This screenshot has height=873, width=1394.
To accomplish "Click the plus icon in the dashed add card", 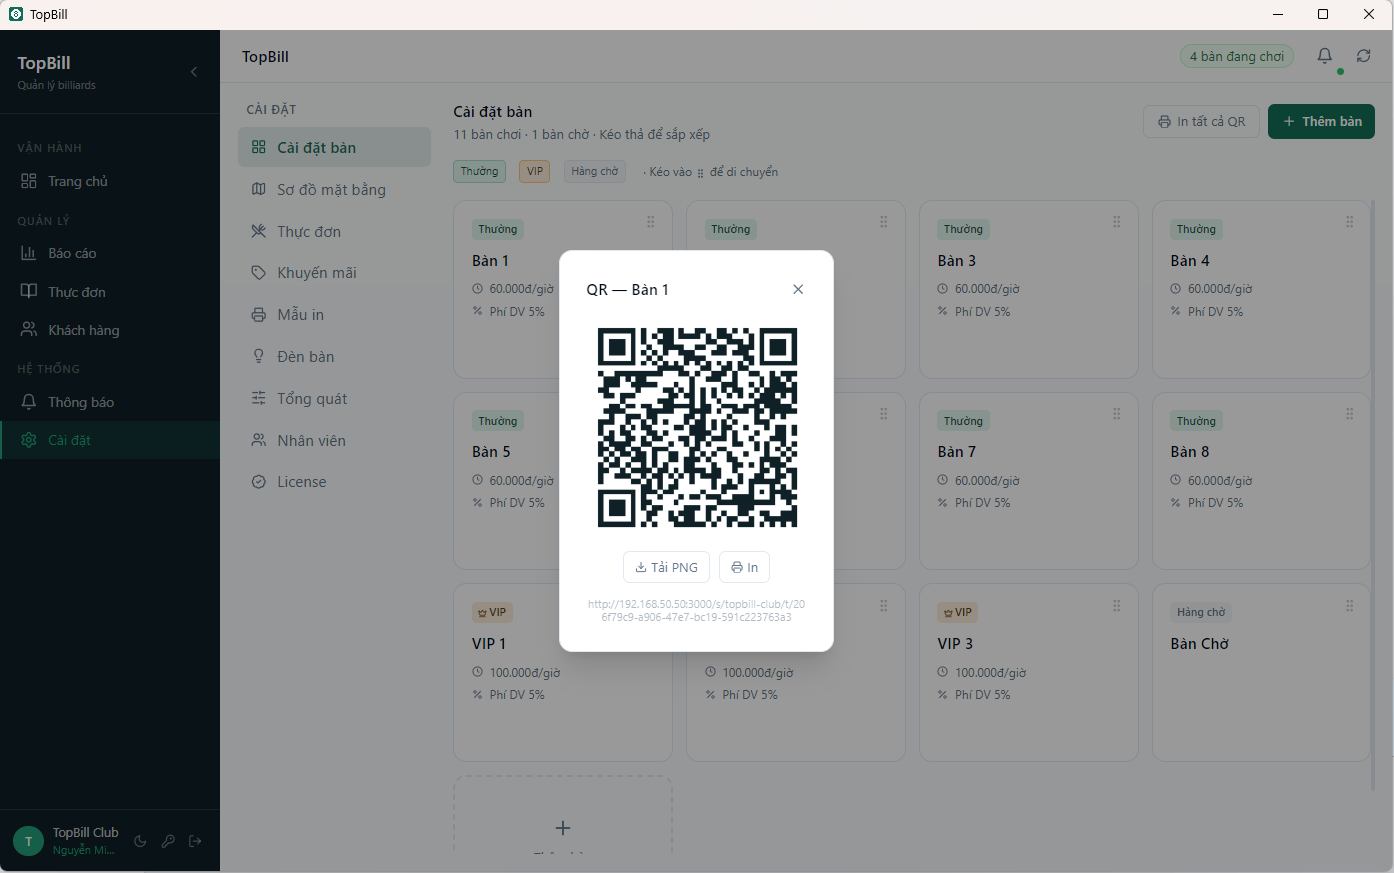I will pyautogui.click(x=563, y=828).
